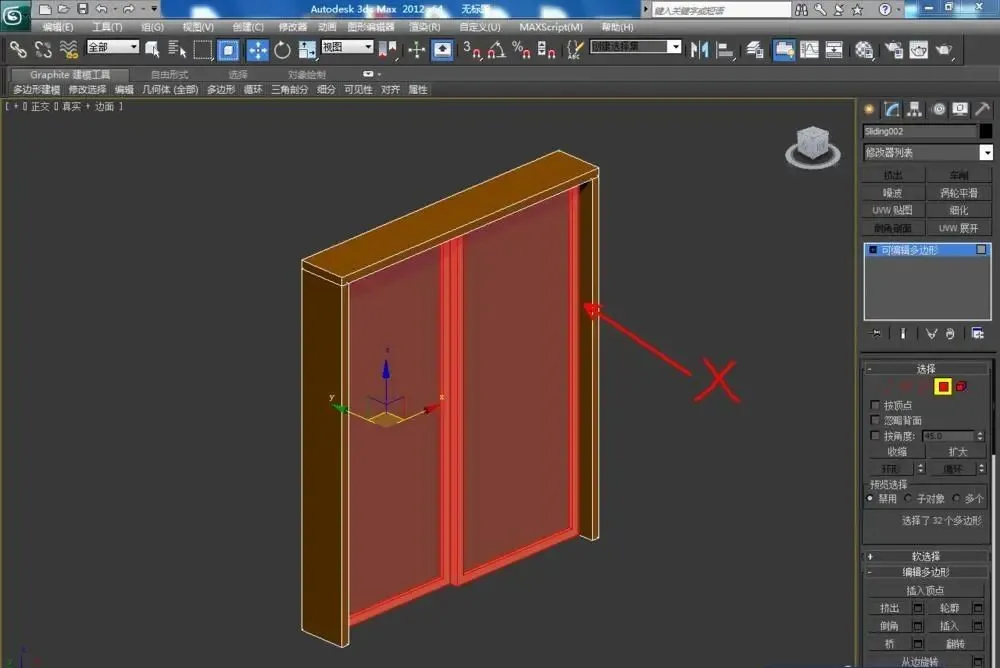Switch to the Hierarchy panel tab
This screenshot has height=668, width=1000.
pos(915,110)
